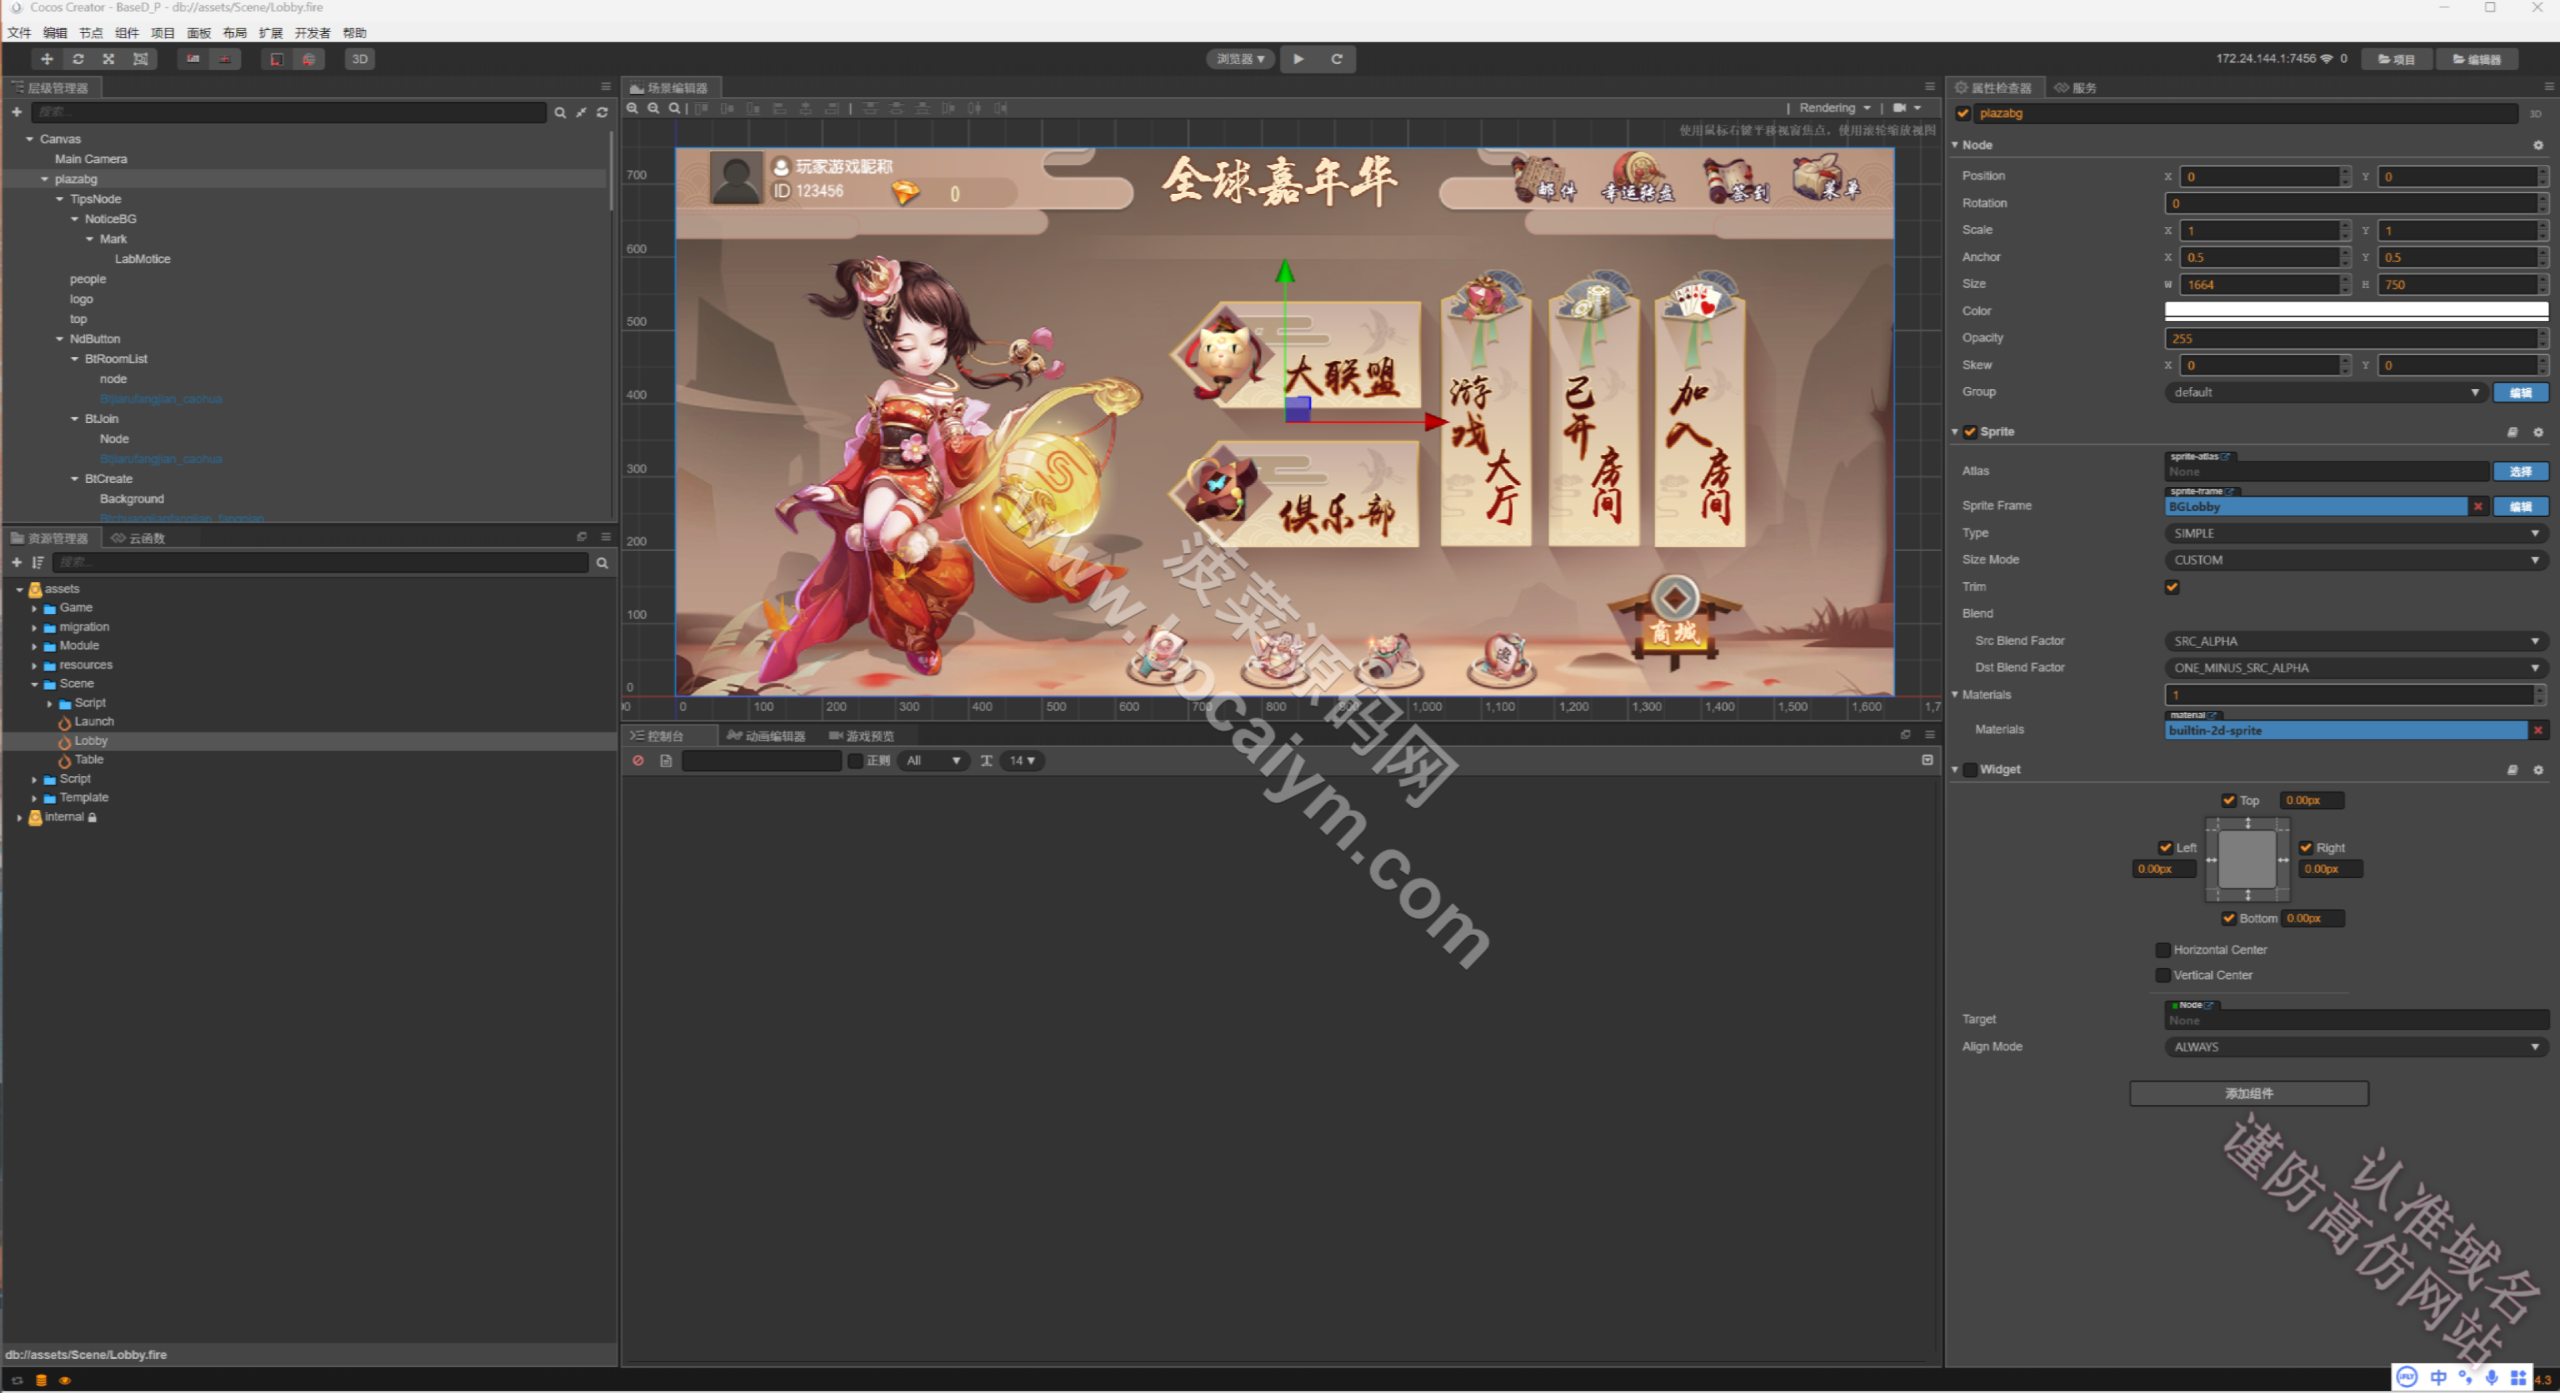
Task: Change the asset sort order
Action: tap(38, 563)
